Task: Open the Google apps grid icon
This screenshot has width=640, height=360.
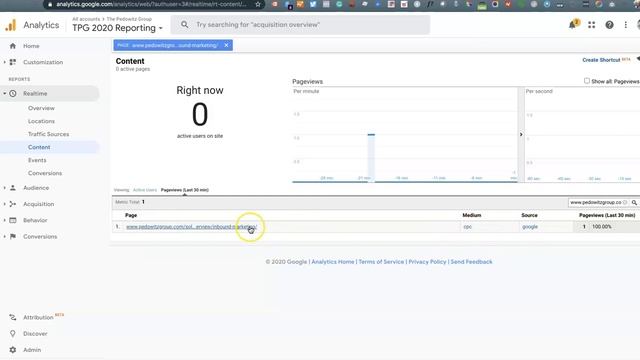Action: coord(591,25)
